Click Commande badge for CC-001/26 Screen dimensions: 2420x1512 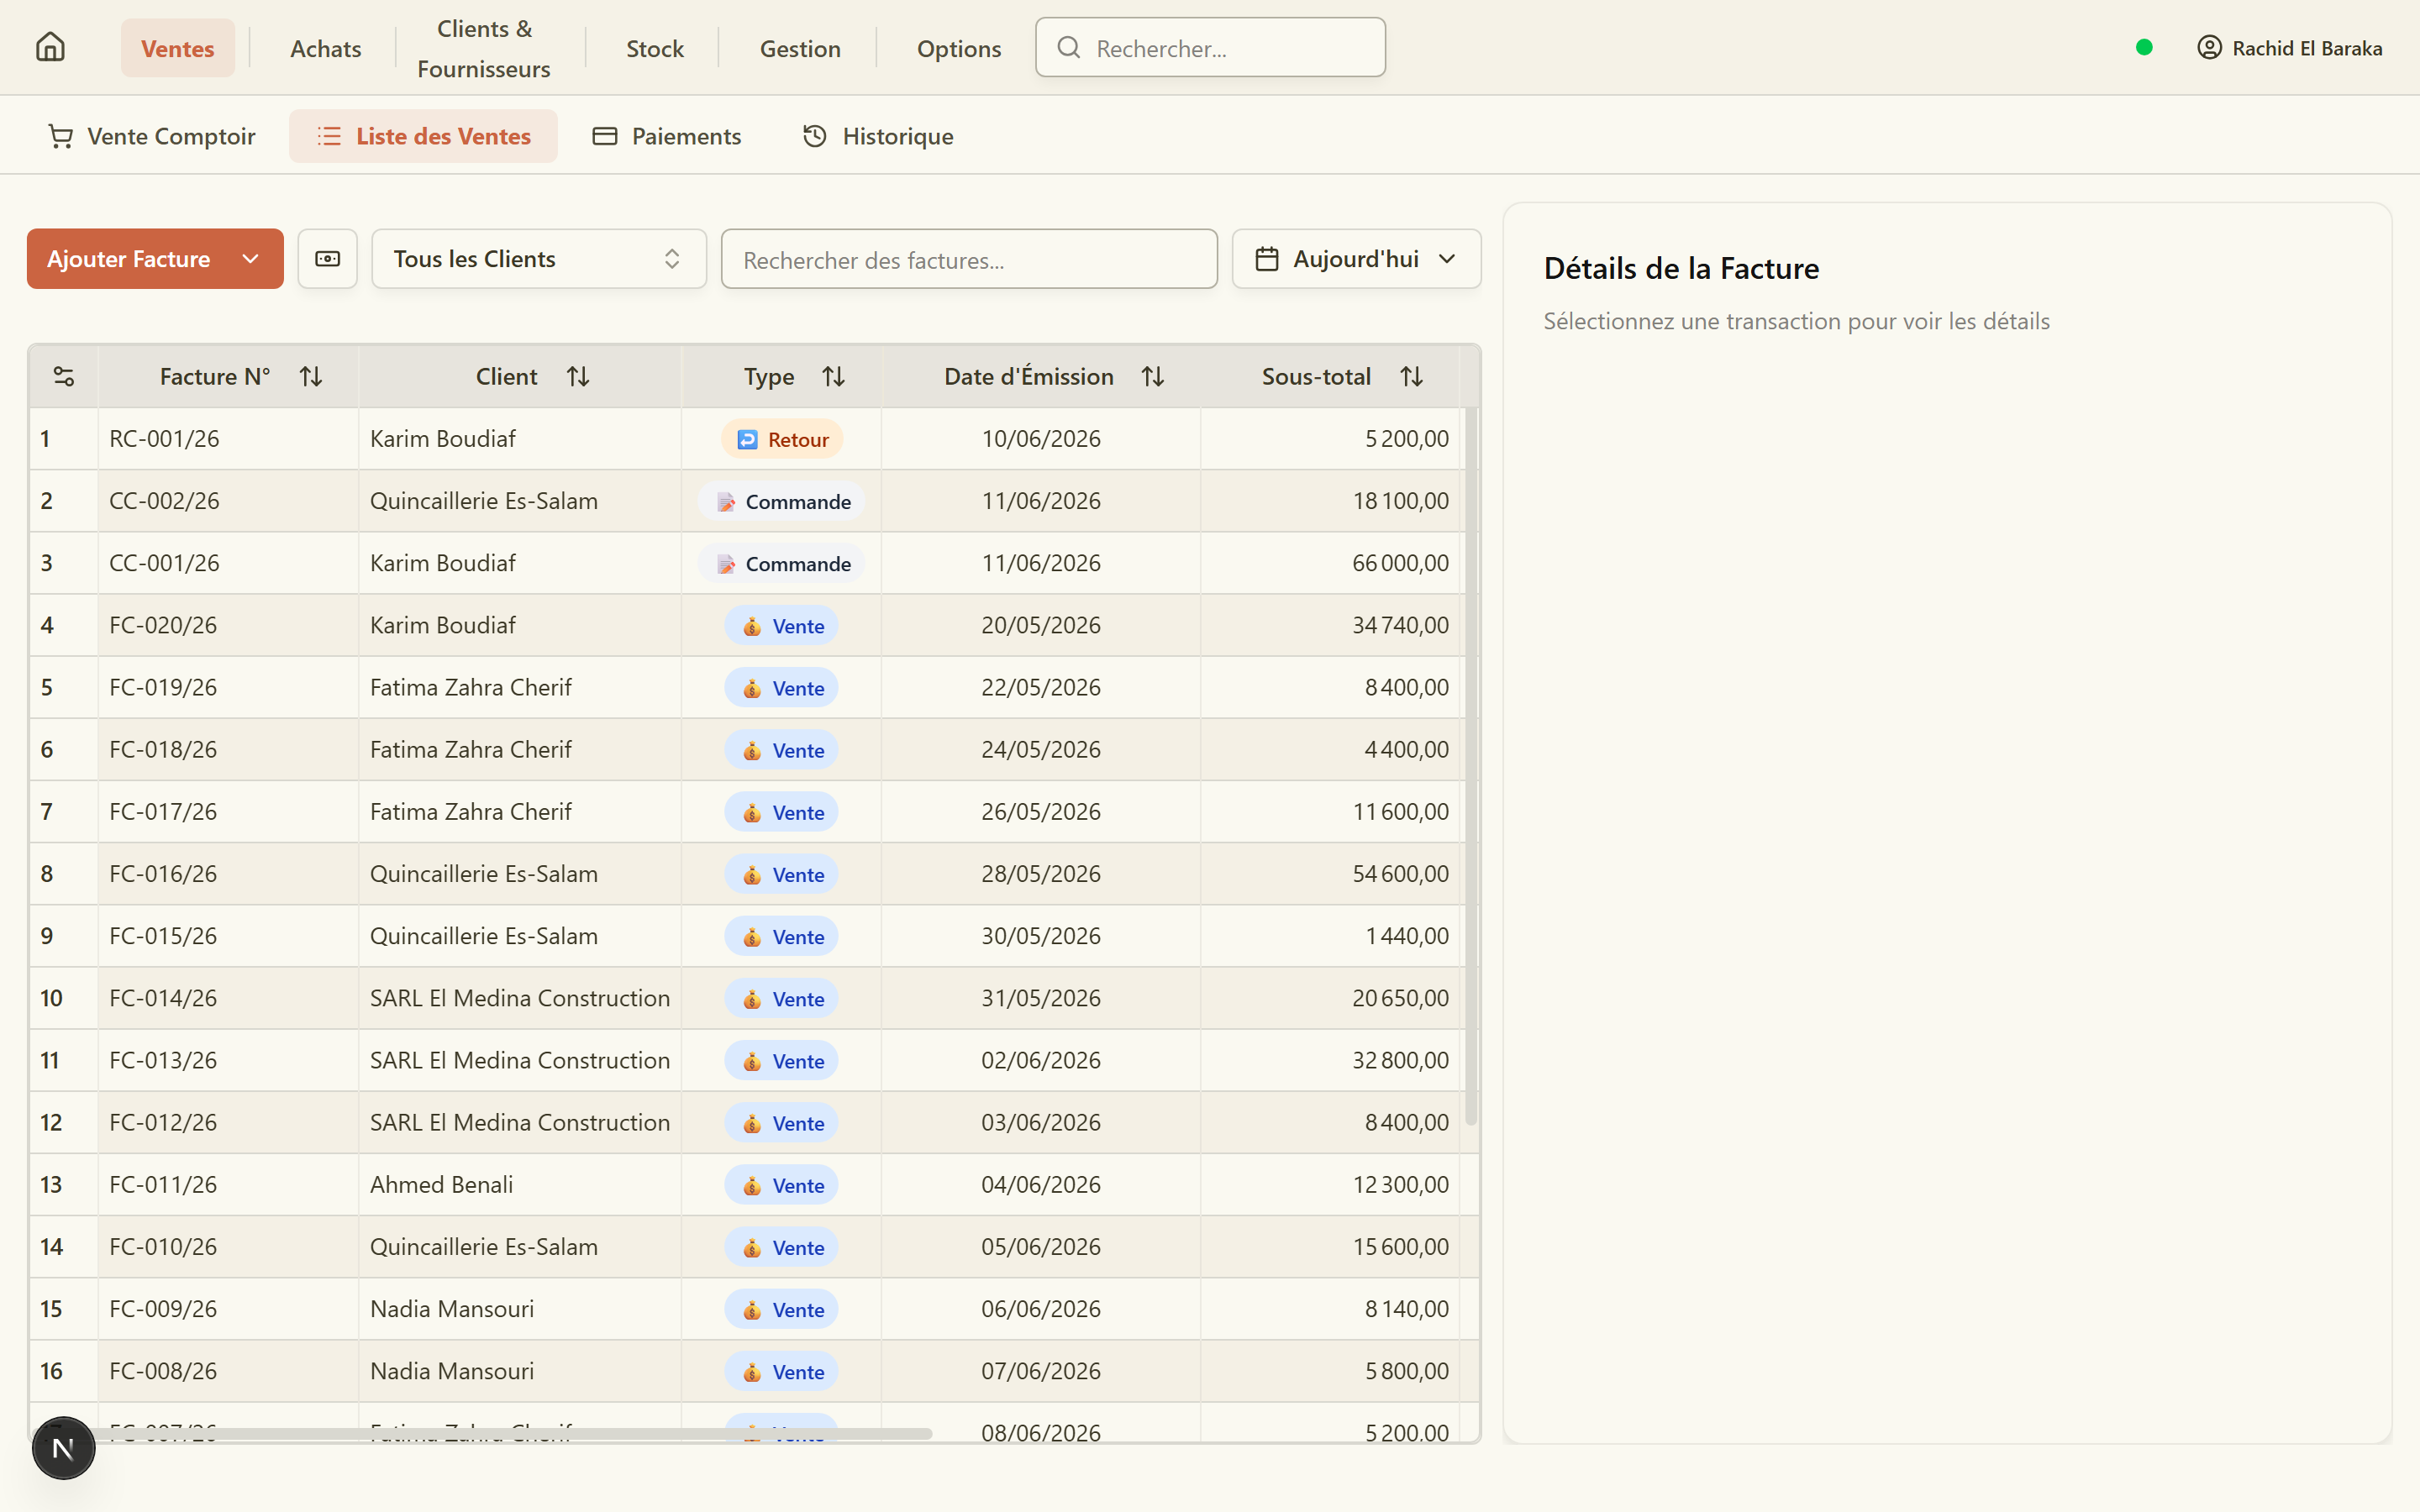782,563
